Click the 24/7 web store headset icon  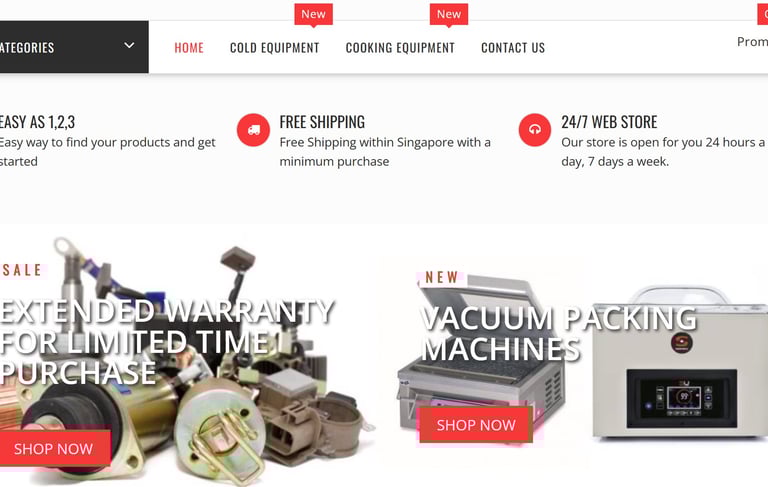535,130
